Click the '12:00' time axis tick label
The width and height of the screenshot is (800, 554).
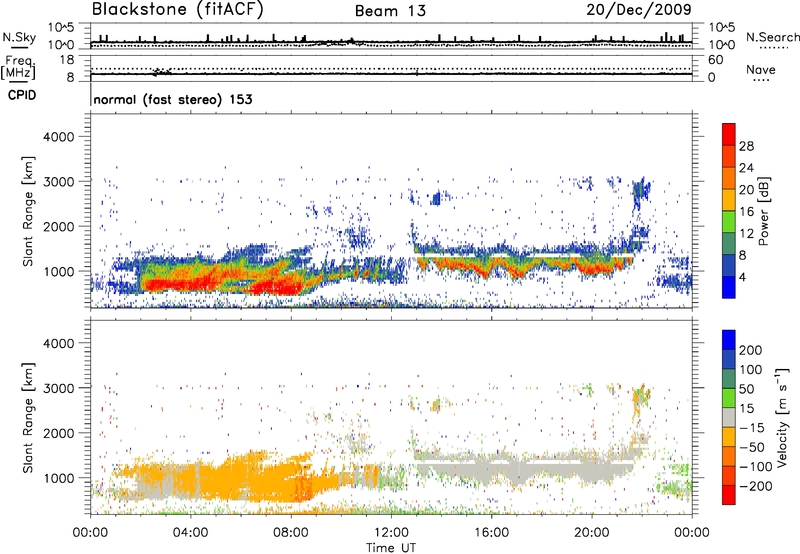pos(391,533)
